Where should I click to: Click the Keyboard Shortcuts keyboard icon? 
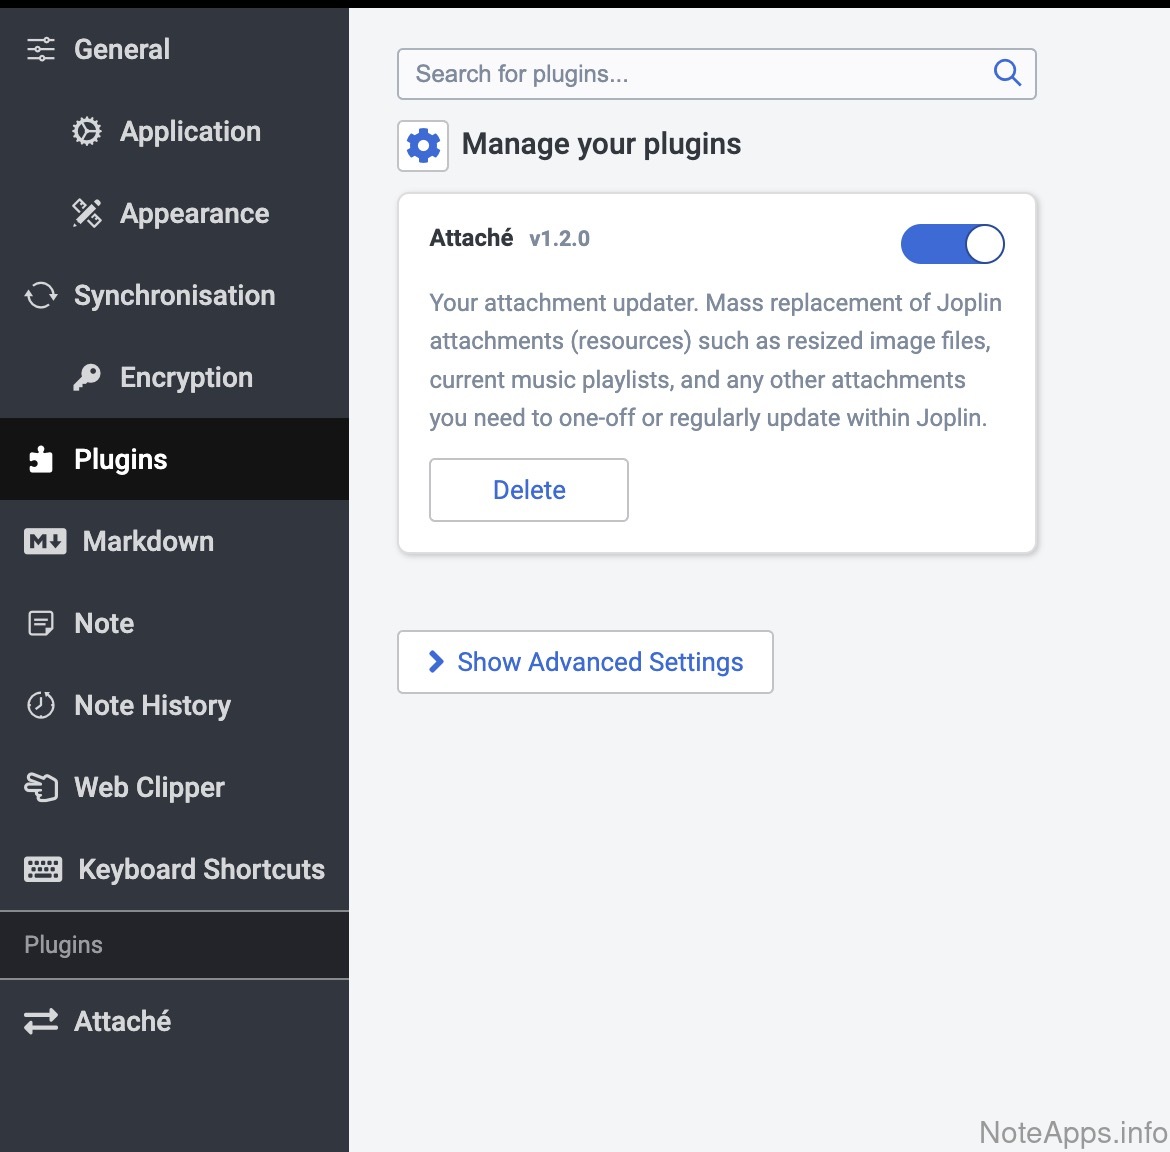pos(43,870)
